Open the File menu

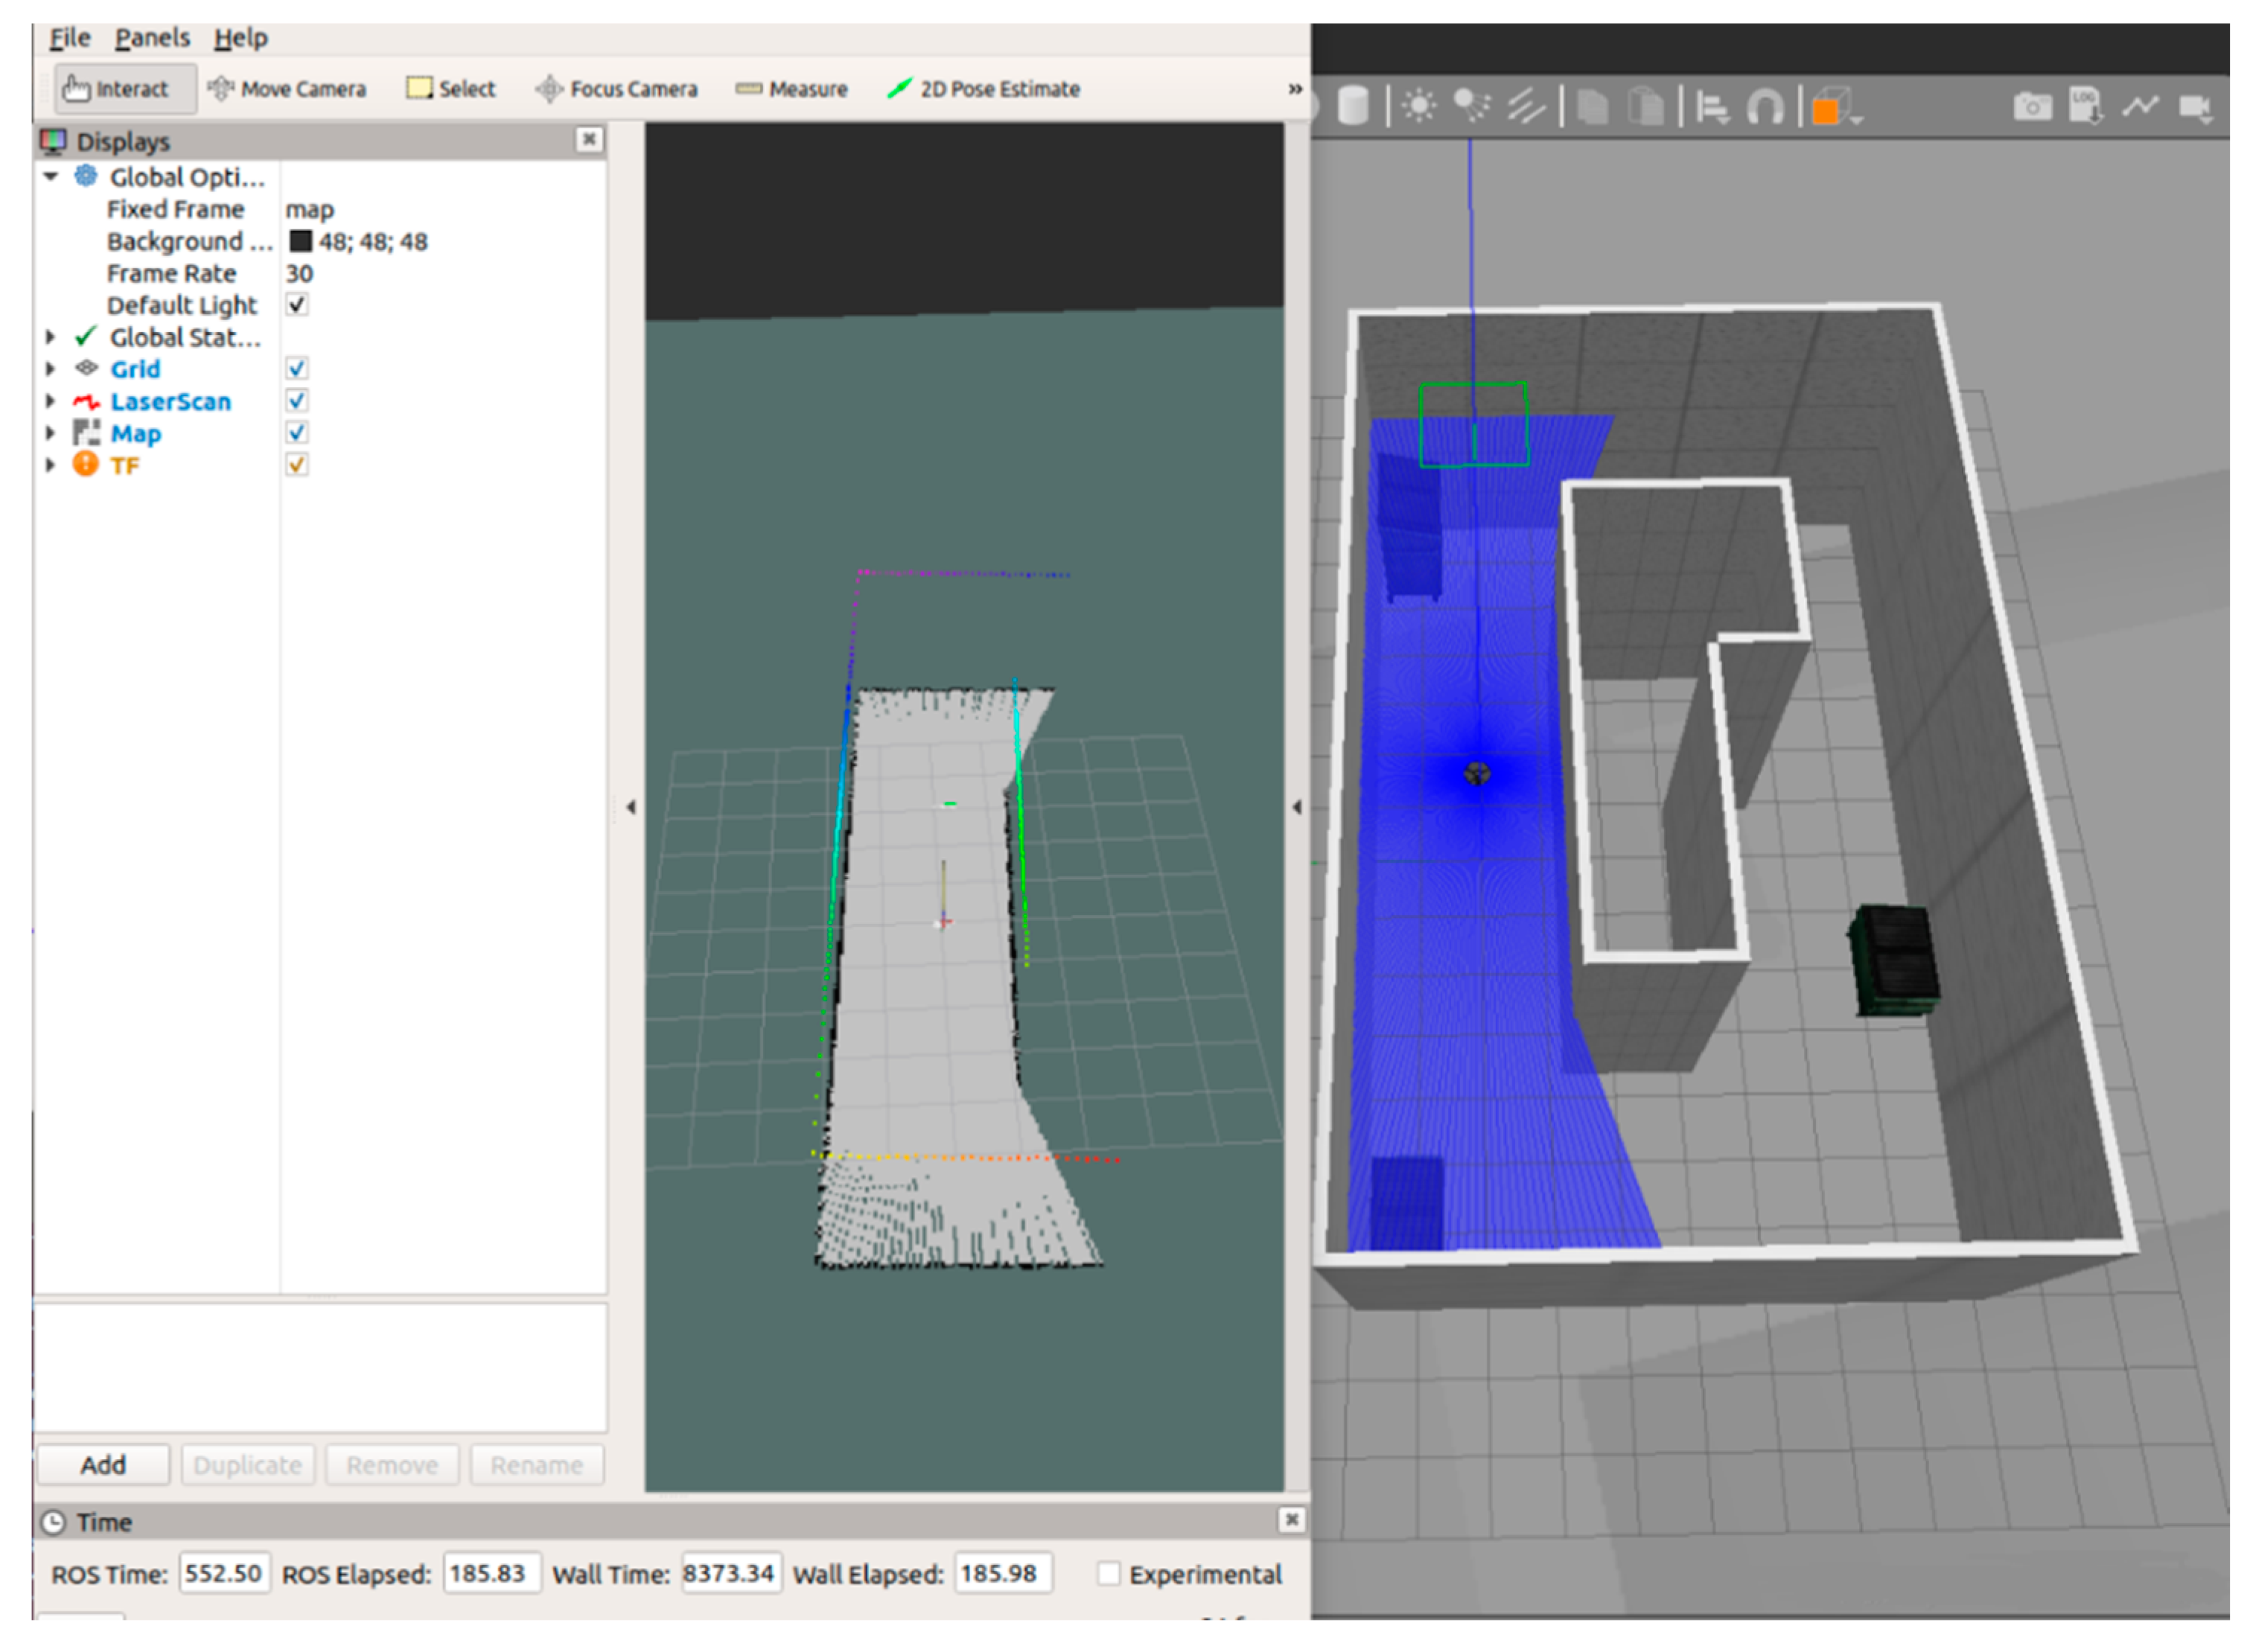click(70, 38)
